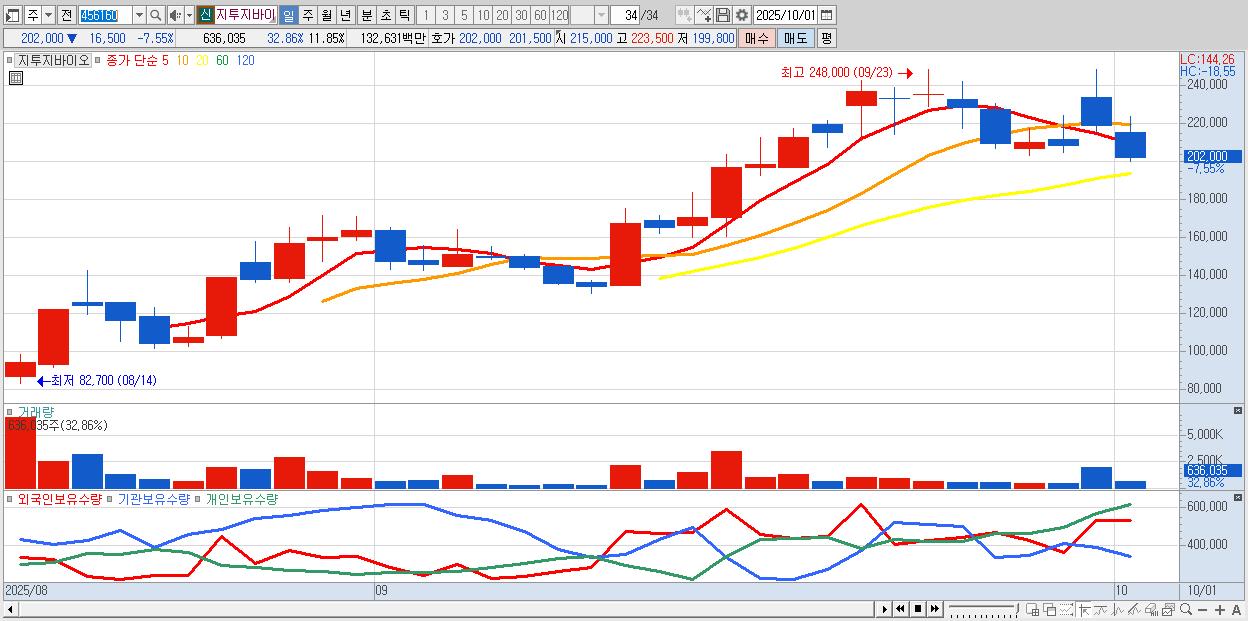
Task: Click the speaker sound icon in toolbar
Action: pos(175,15)
